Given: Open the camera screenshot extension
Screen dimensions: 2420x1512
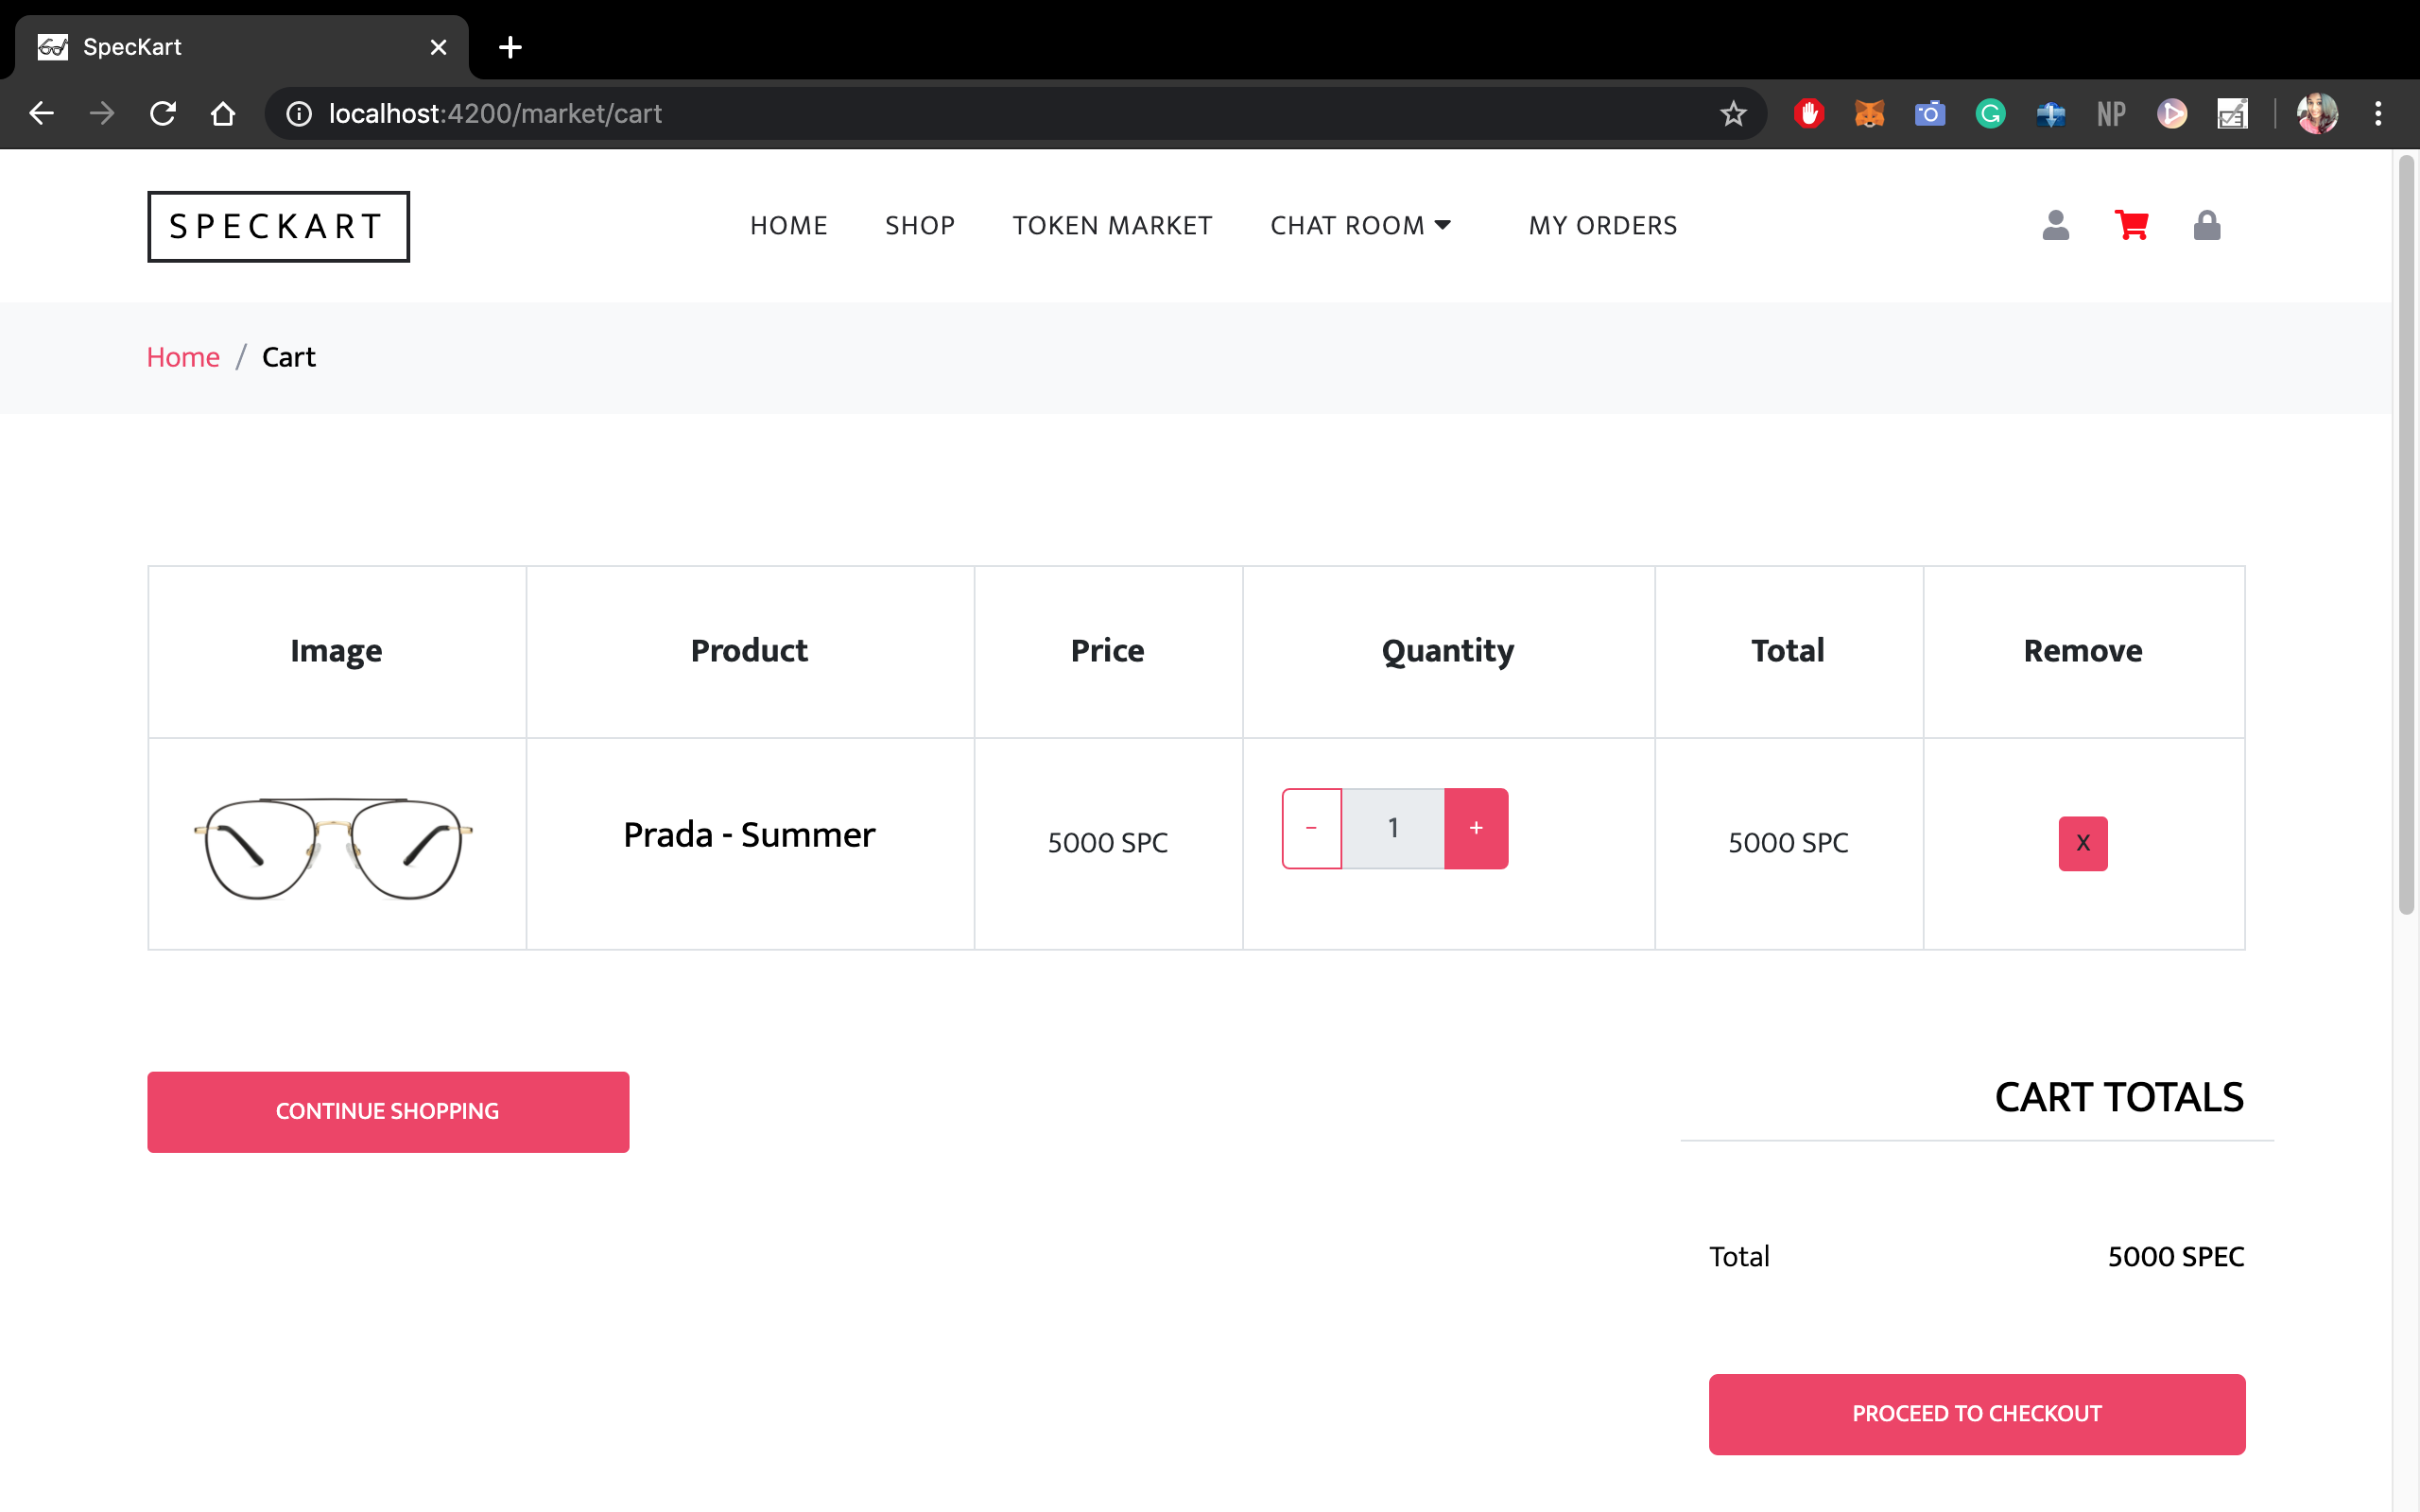Looking at the screenshot, I should click(x=1929, y=114).
